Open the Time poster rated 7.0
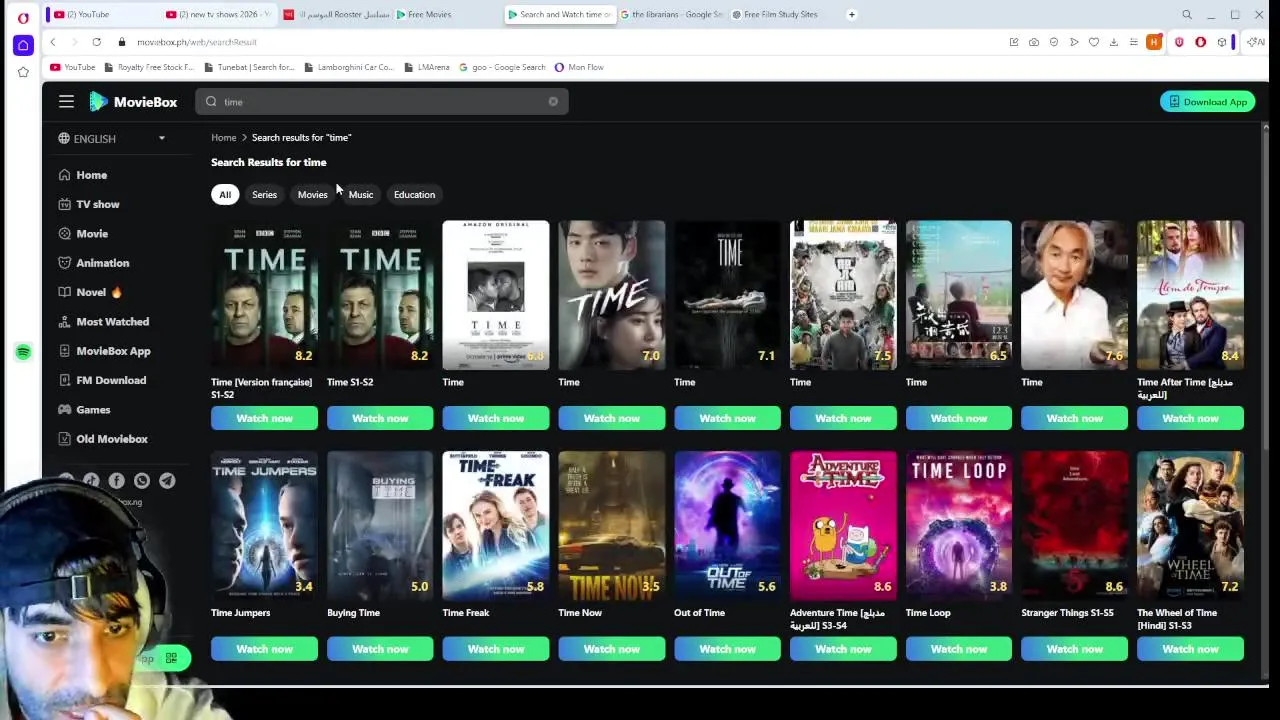 tap(611, 295)
